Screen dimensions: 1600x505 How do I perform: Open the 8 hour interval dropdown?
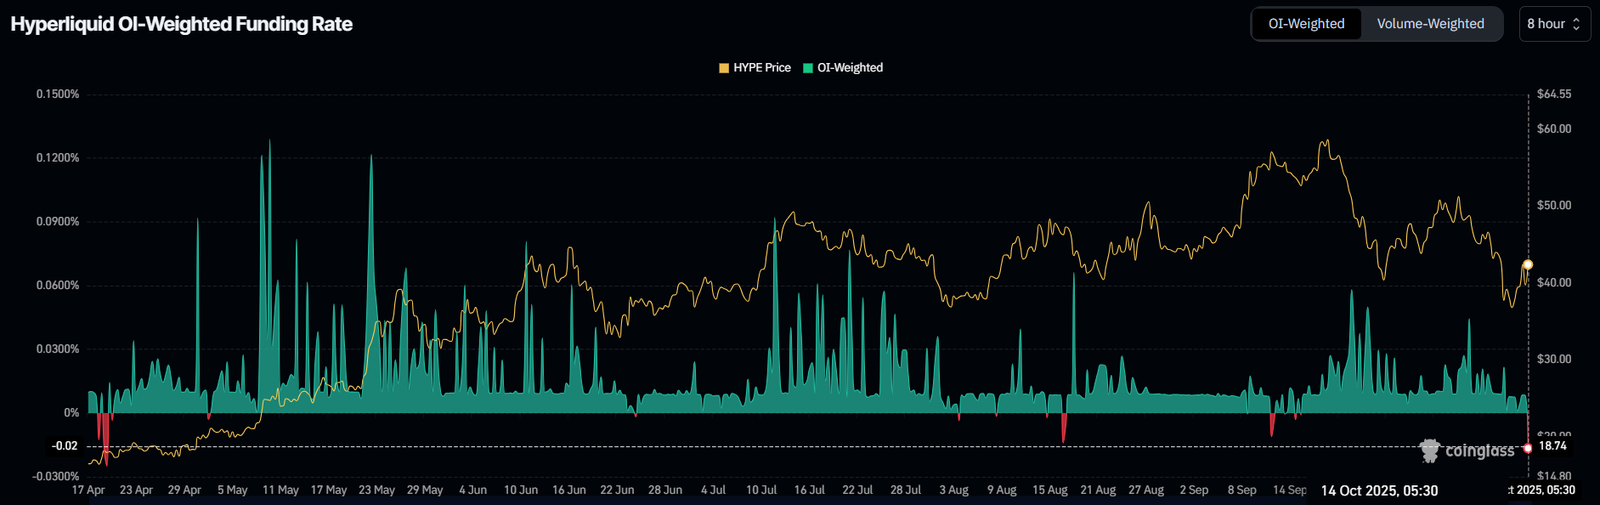pos(1553,24)
